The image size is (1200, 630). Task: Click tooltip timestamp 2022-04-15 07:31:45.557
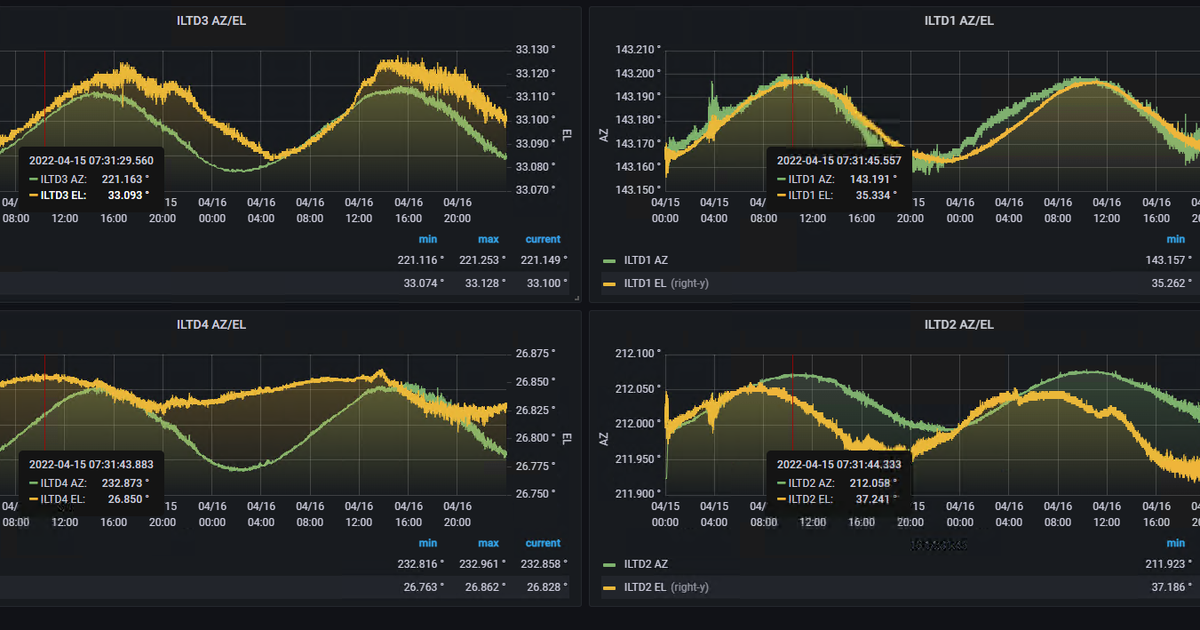(x=839, y=160)
